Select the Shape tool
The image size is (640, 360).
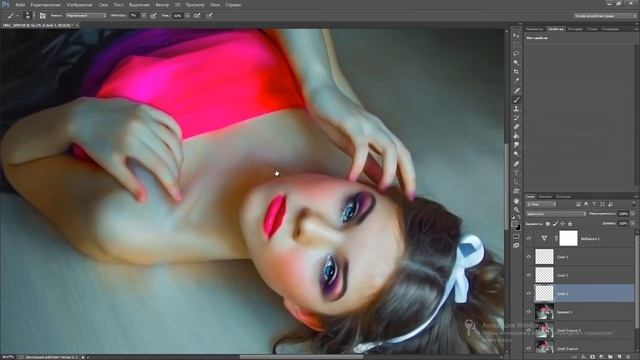point(516,191)
